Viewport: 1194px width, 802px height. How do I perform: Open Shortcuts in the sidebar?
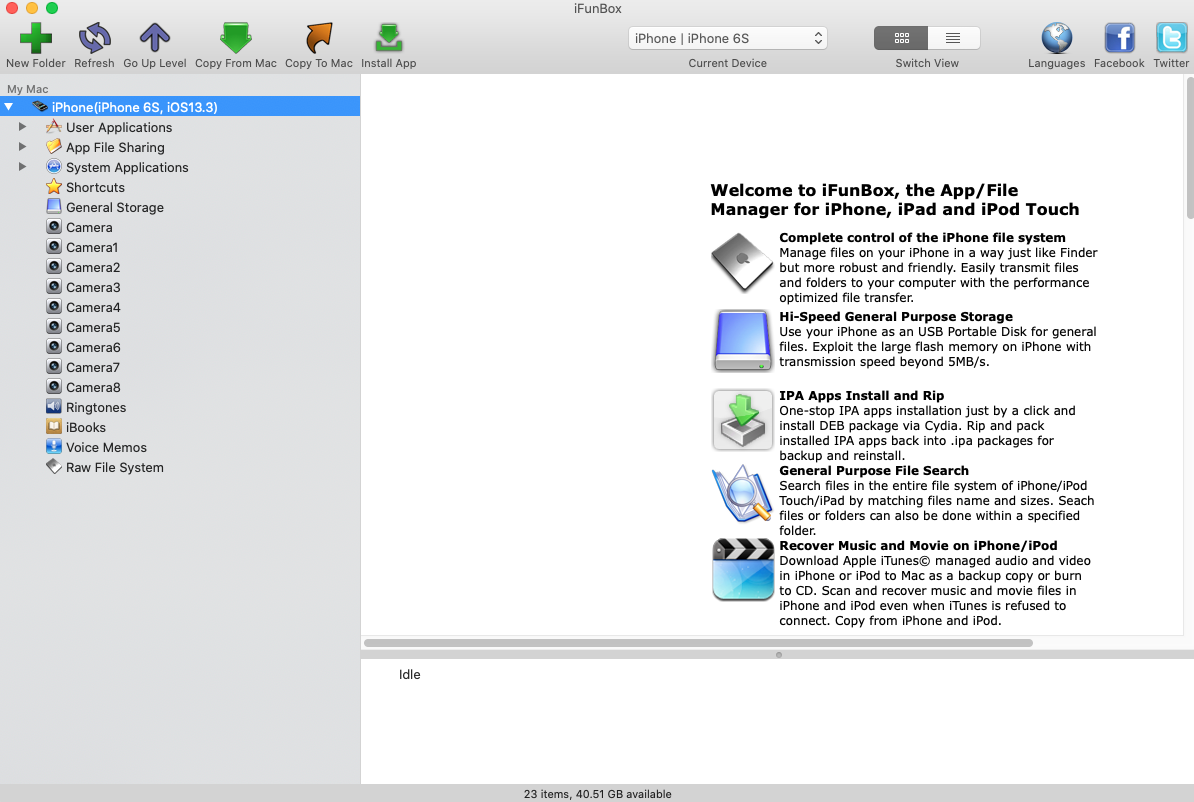click(x=95, y=187)
